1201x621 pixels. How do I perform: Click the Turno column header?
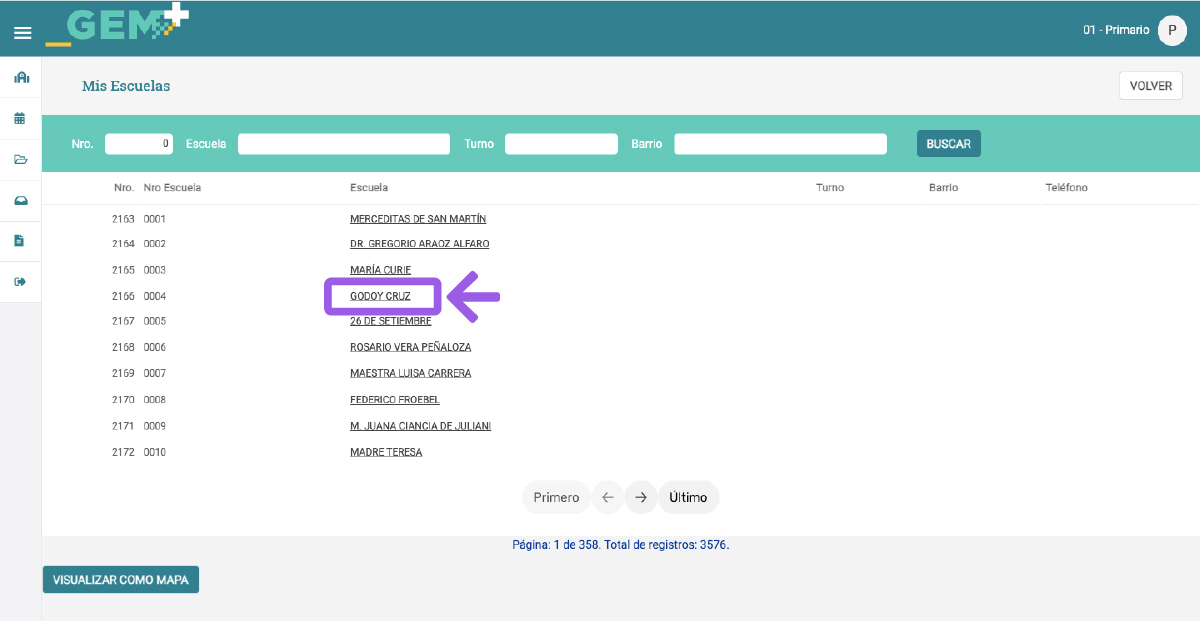(830, 188)
